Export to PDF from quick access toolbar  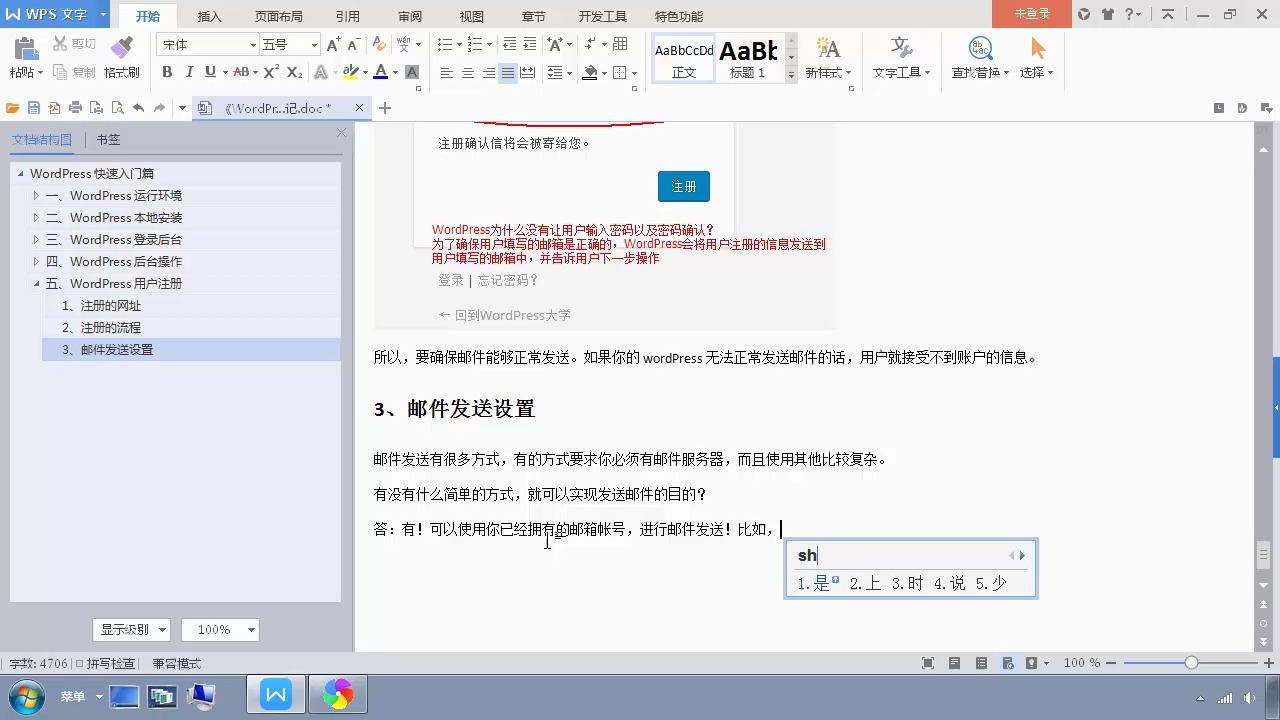pyautogui.click(x=54, y=108)
